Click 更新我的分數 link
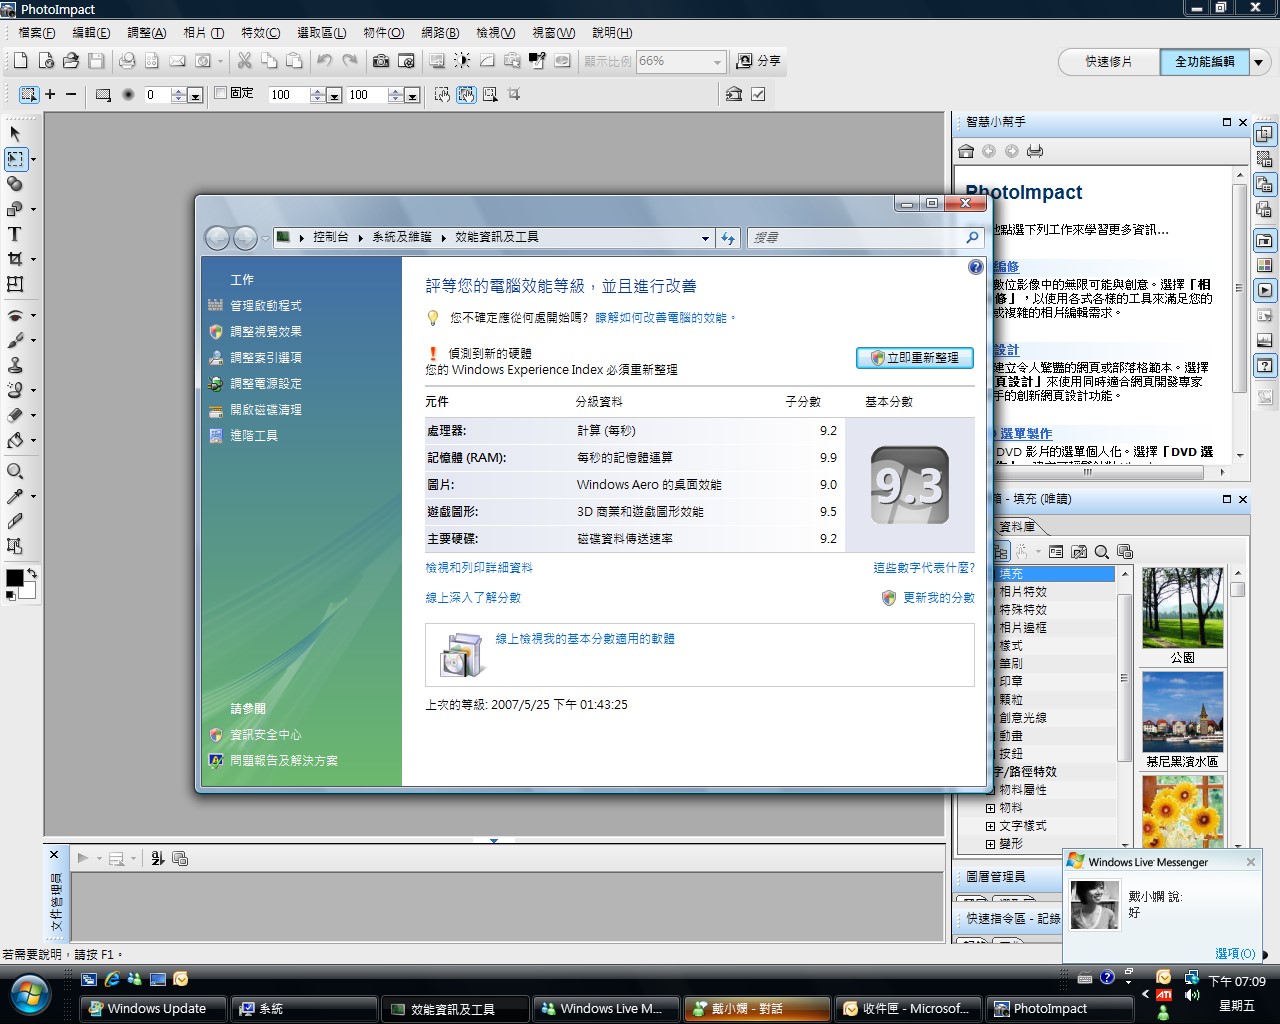The image size is (1280, 1024). (939, 597)
